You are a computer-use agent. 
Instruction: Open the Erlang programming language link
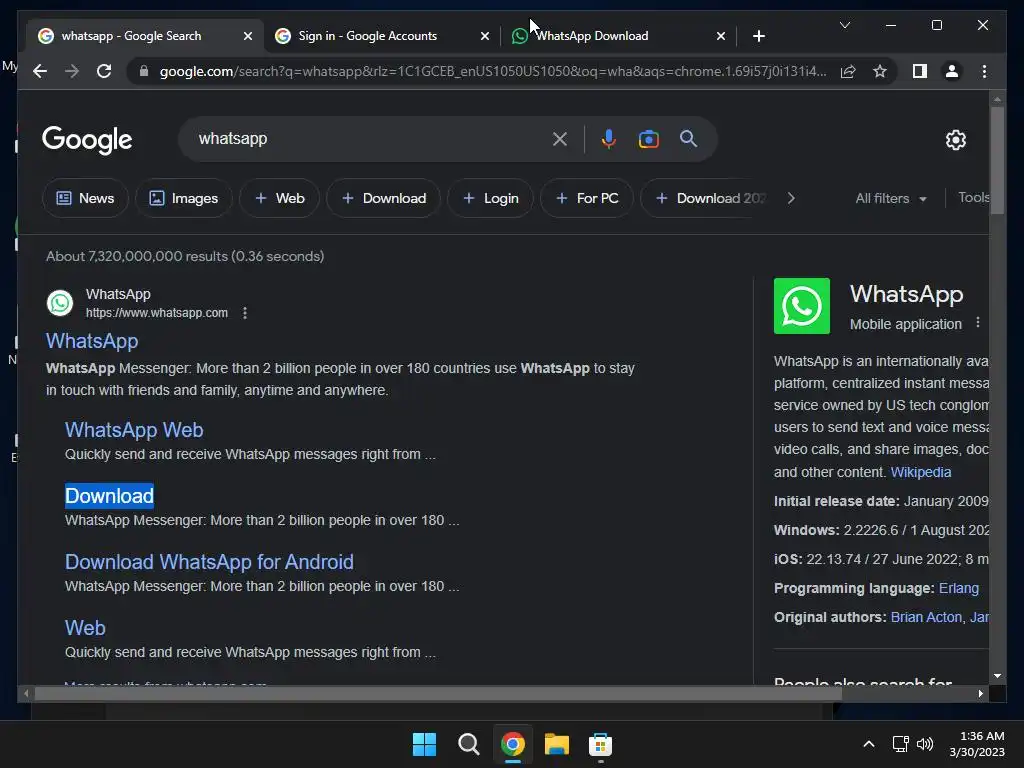tap(959, 588)
